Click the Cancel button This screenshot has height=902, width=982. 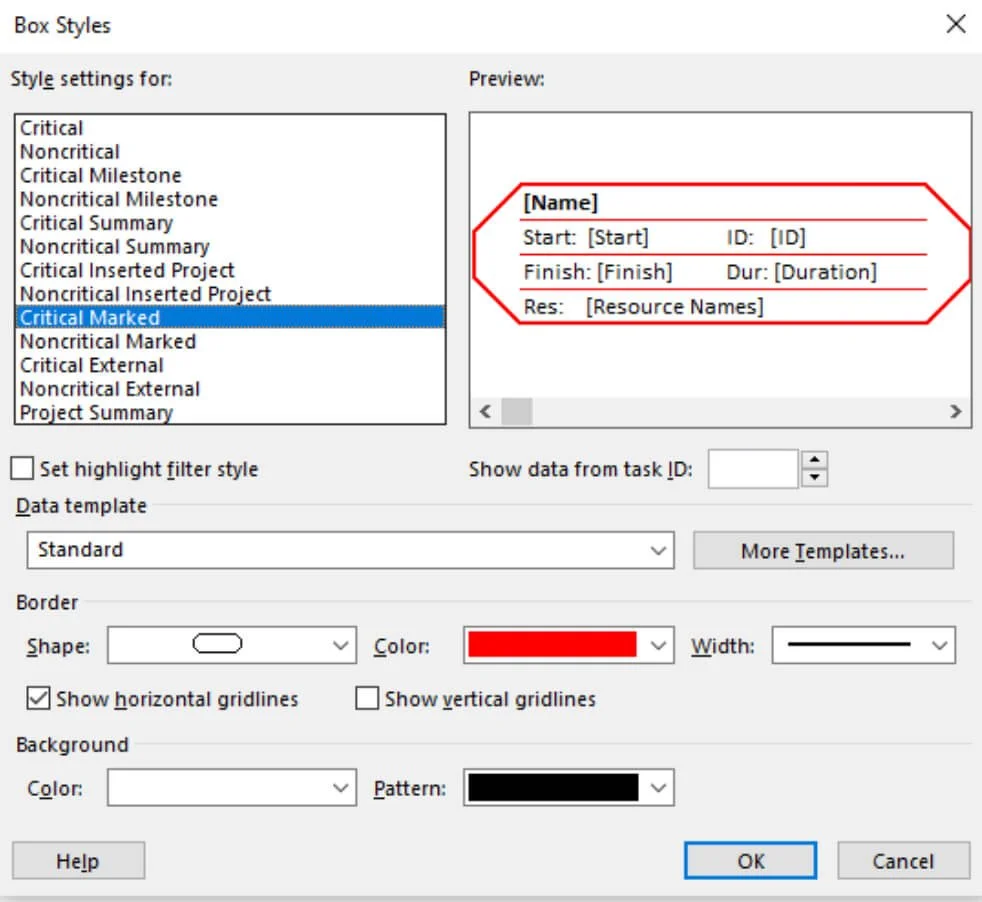coord(904,861)
